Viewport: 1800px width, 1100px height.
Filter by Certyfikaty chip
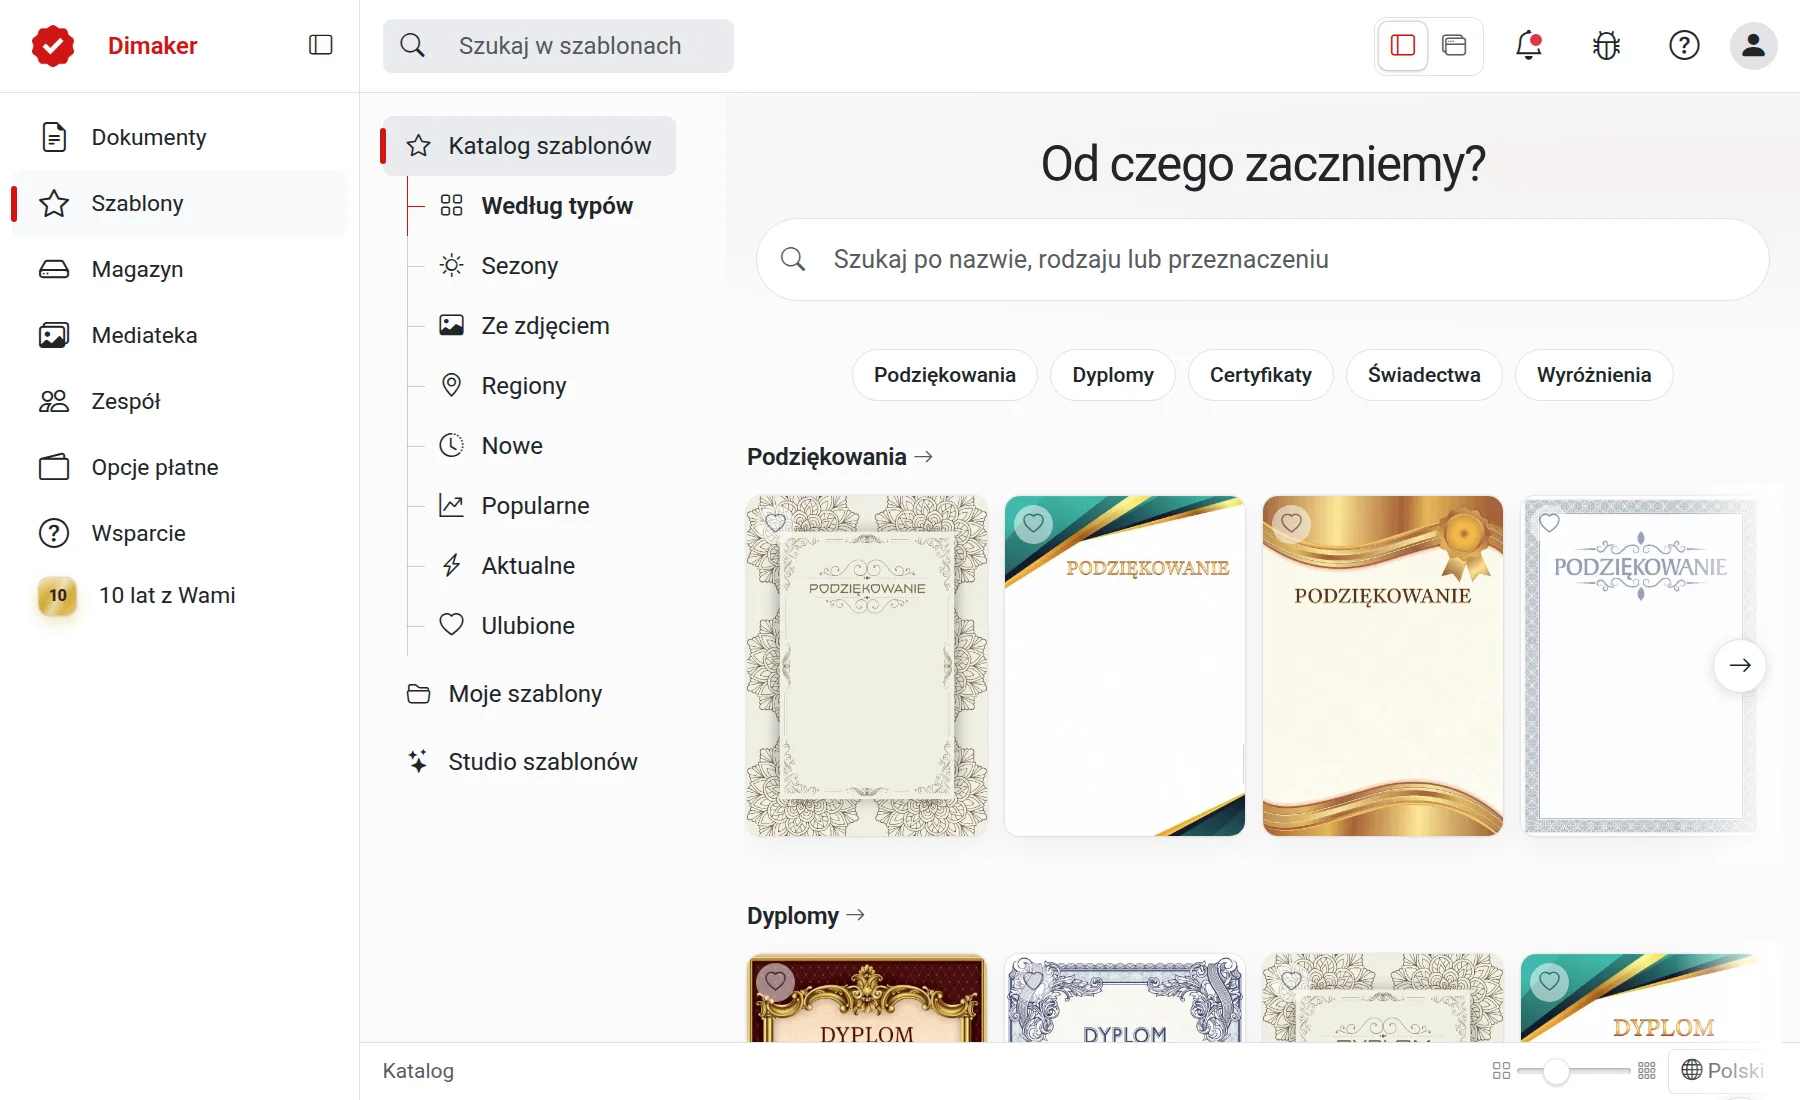(1260, 375)
